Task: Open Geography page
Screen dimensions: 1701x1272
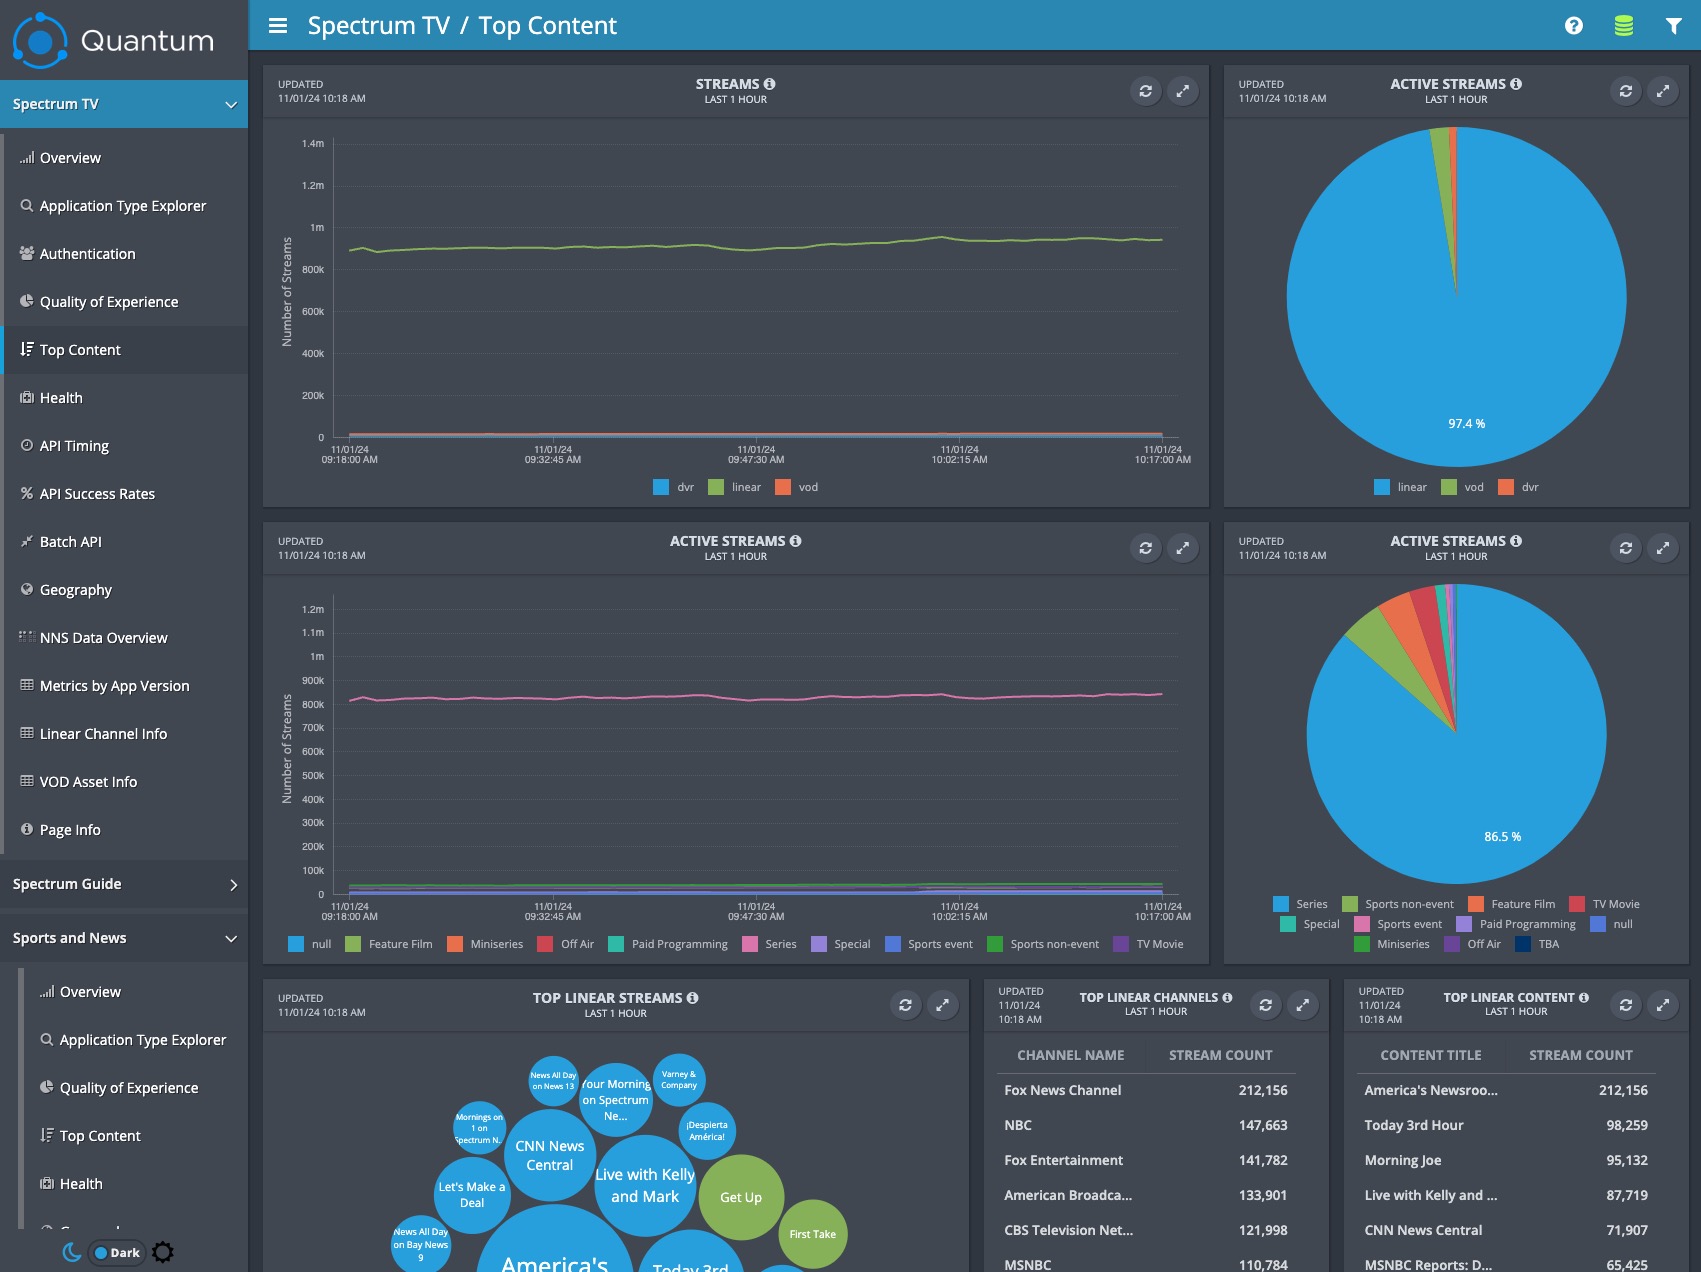Action: 126,590
